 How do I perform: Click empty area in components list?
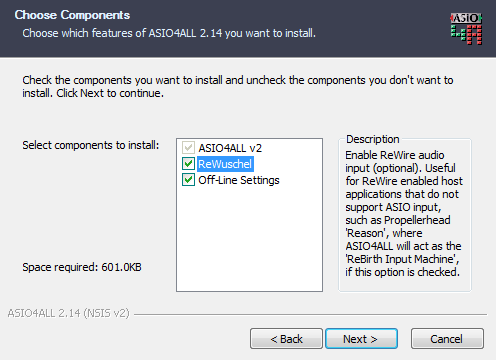tap(249, 240)
